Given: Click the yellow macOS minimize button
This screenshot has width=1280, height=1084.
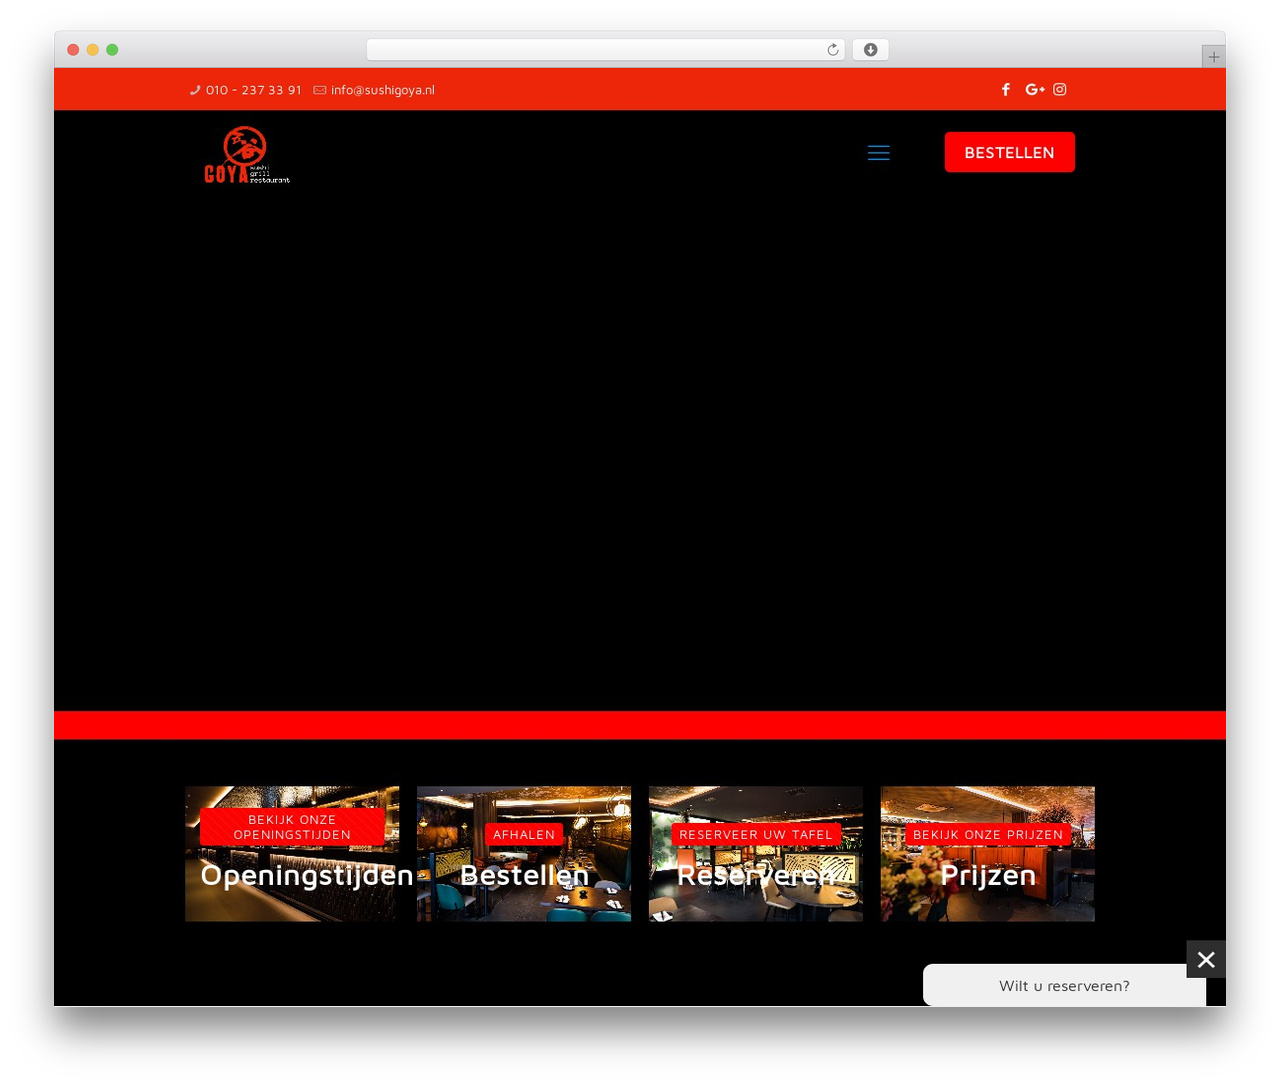Looking at the screenshot, I should (x=92, y=50).
